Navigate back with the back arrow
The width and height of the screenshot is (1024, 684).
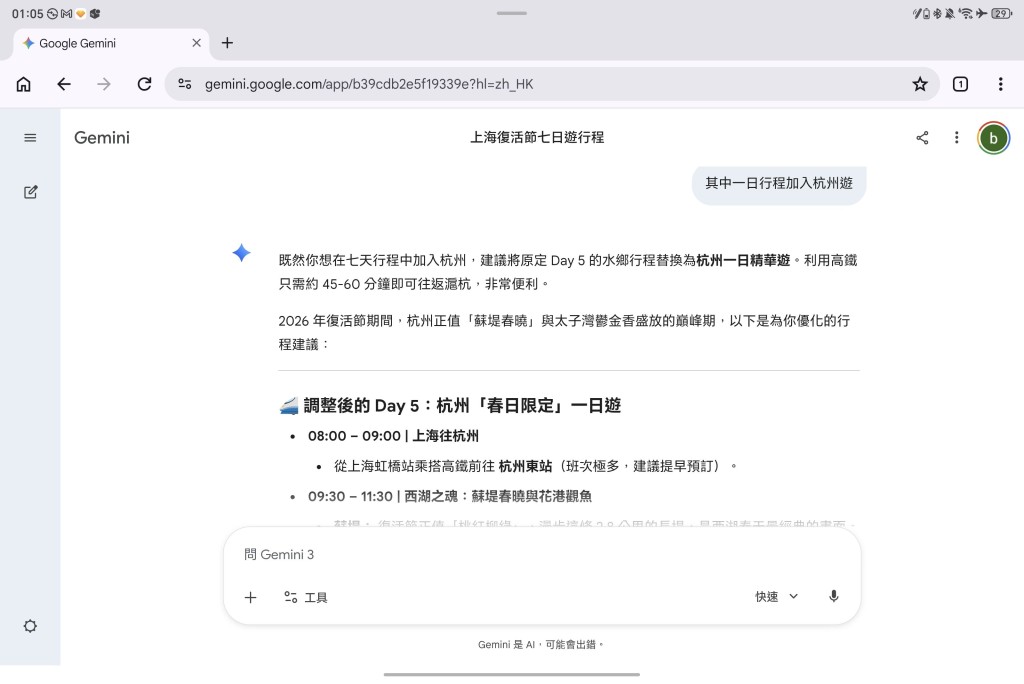(64, 84)
